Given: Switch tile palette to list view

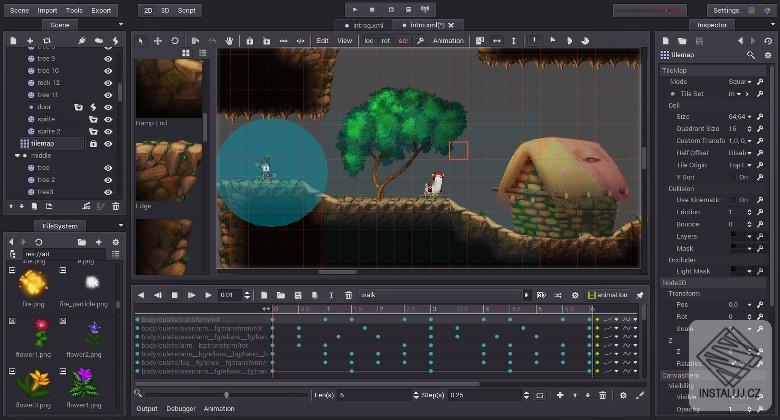Looking at the screenshot, I should point(202,53).
